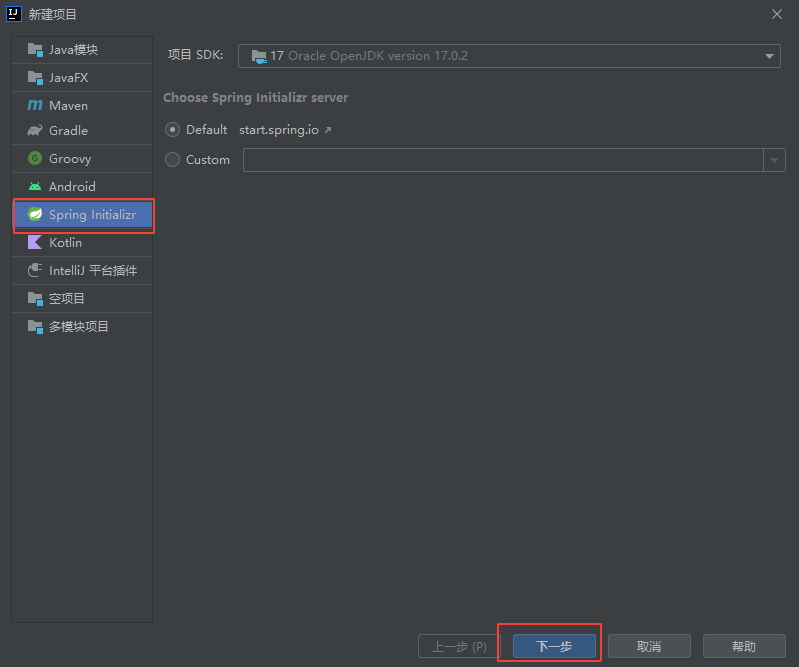Click the Gradle elephant icon
799x667 pixels.
(35, 130)
